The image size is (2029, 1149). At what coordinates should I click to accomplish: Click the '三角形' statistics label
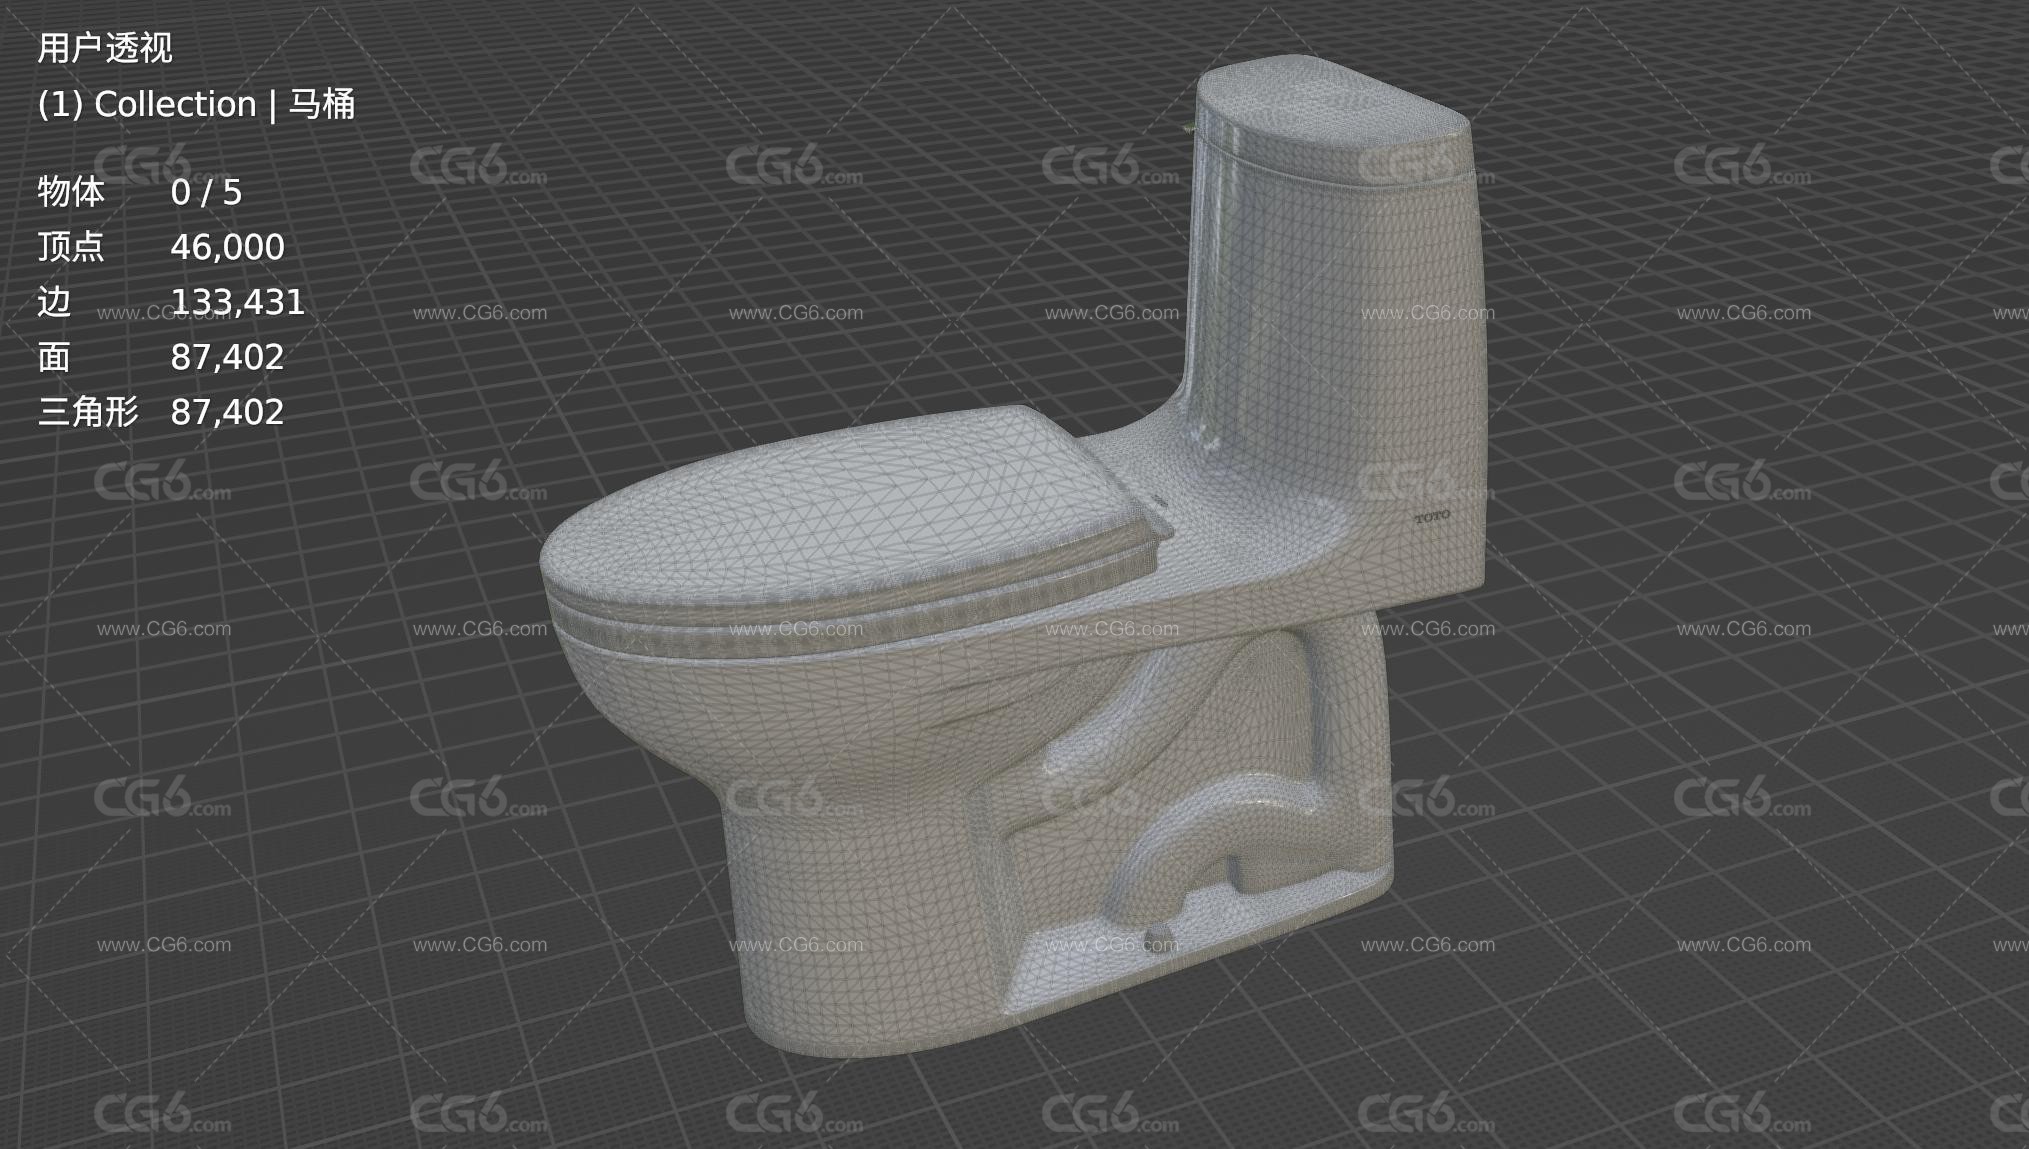[x=88, y=412]
